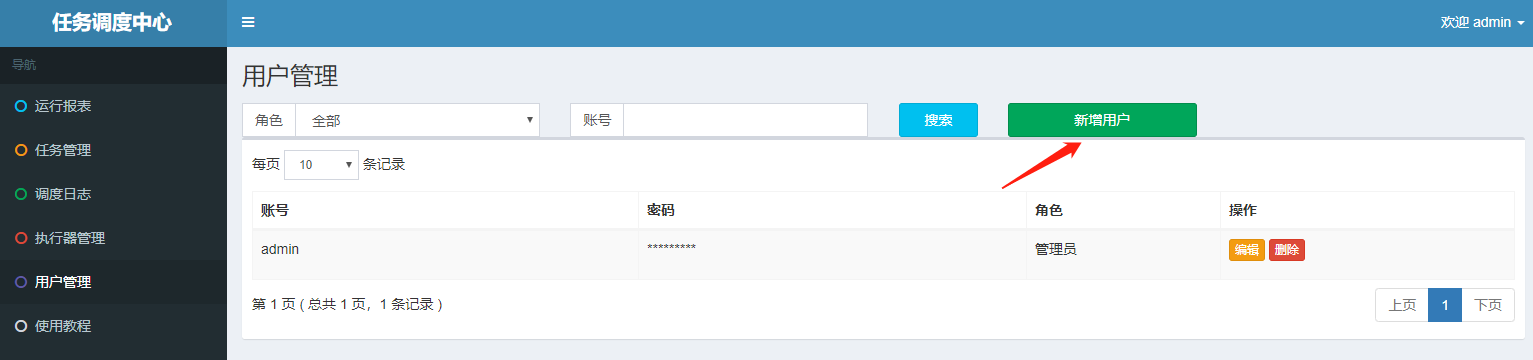This screenshot has width=1533, height=360.
Task: Click the green circle icon beside 调度日志
Action: [x=21, y=194]
